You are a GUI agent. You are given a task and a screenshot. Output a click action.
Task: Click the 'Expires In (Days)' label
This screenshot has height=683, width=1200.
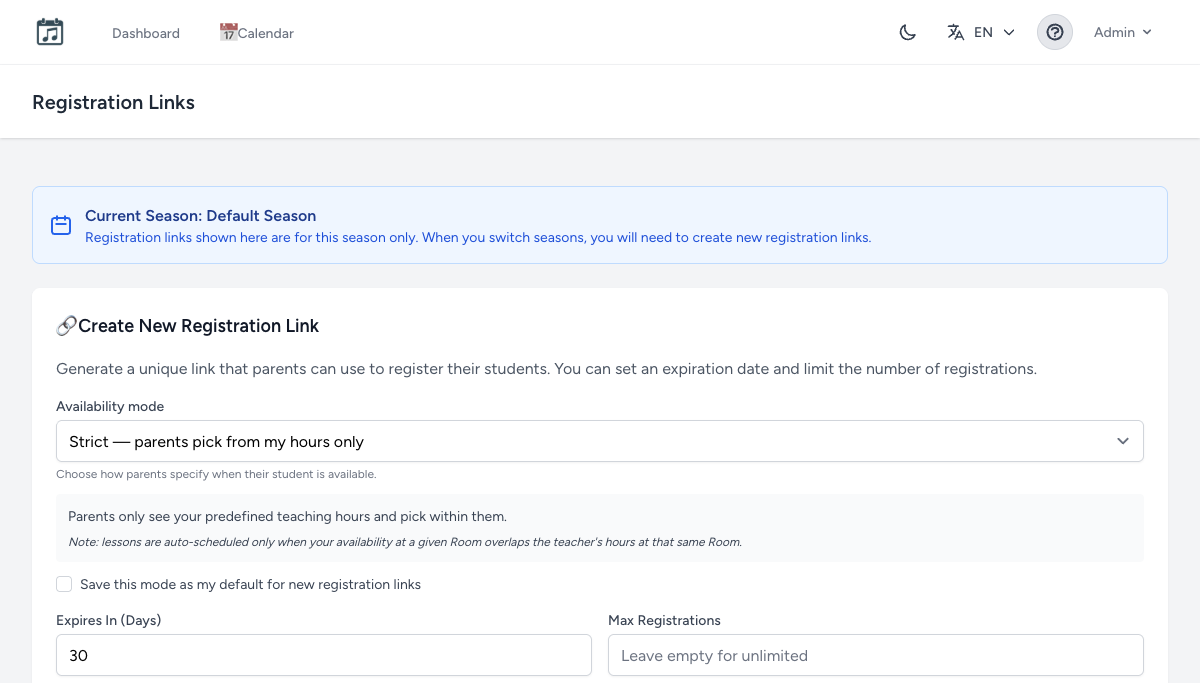coord(109,620)
